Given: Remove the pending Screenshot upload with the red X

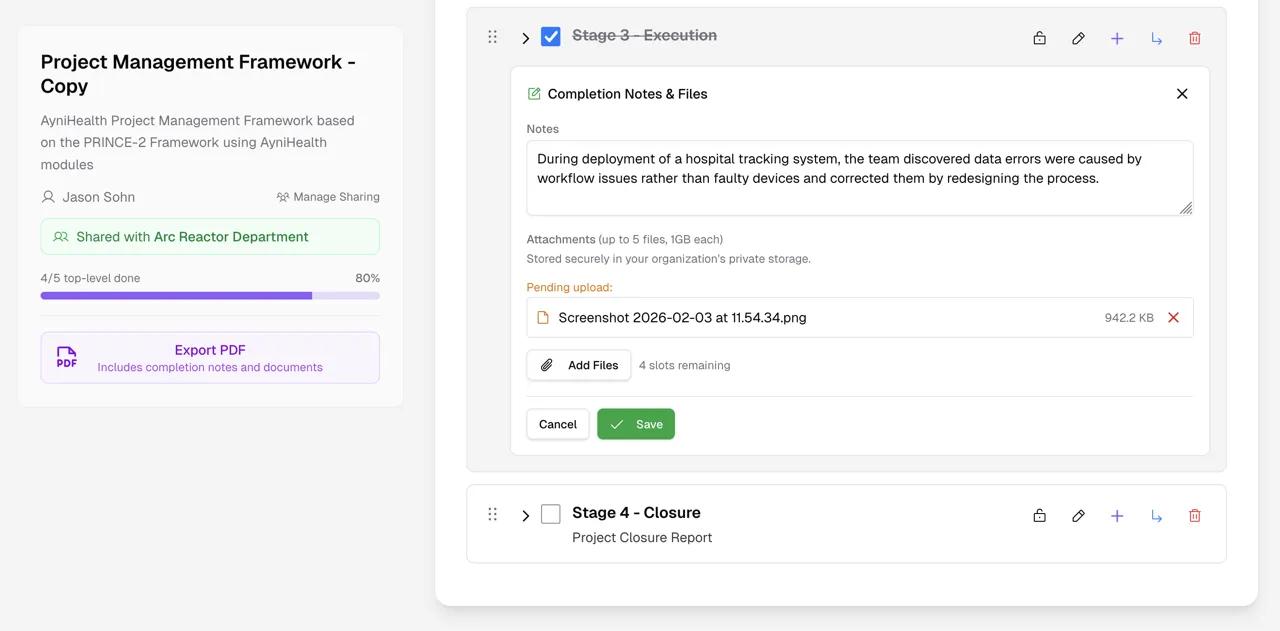Looking at the screenshot, I should click(1173, 317).
